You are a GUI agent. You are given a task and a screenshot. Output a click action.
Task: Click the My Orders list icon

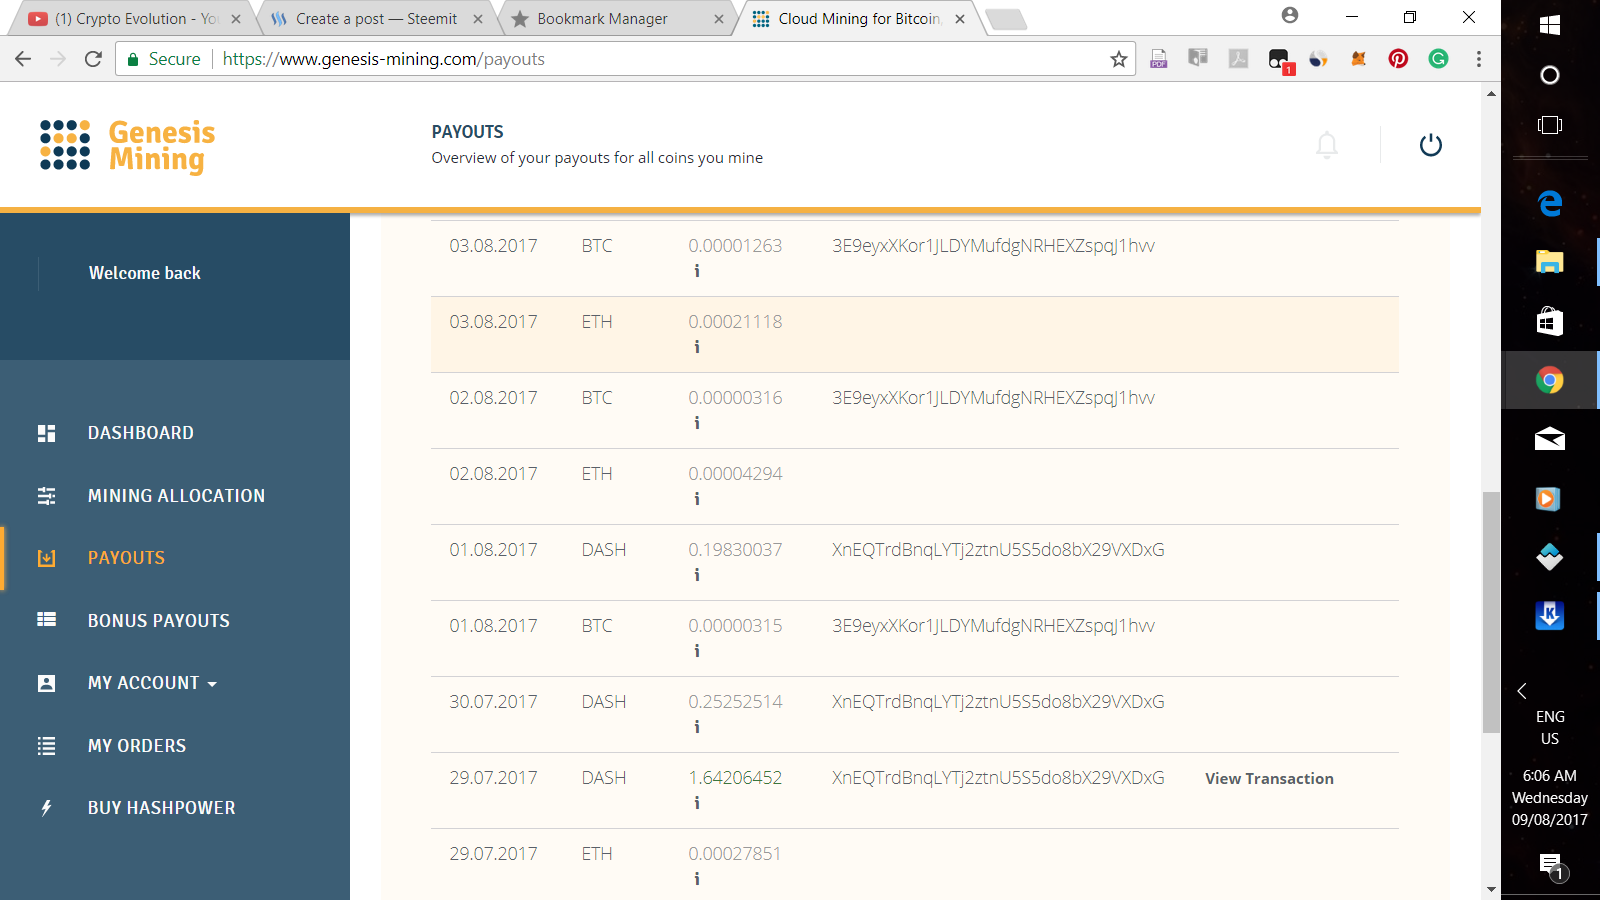46,746
